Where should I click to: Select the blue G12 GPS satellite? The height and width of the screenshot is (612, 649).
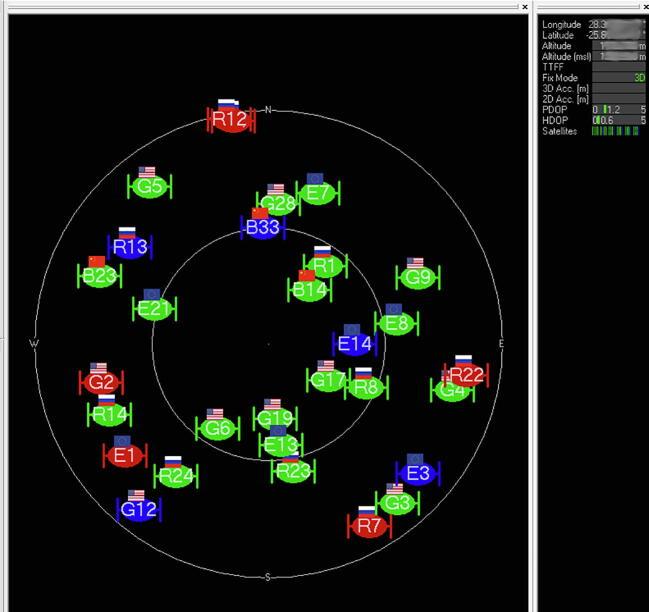tap(139, 509)
